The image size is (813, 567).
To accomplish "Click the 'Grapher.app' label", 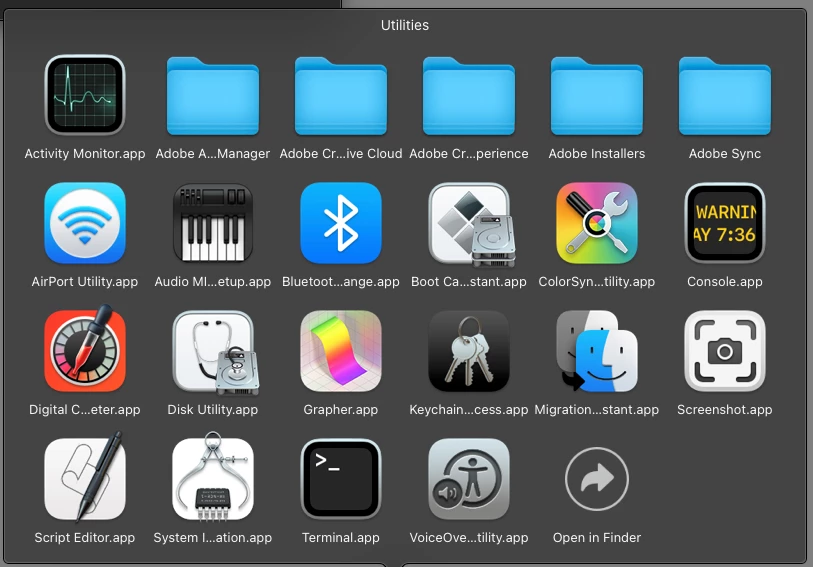I will 341,409.
